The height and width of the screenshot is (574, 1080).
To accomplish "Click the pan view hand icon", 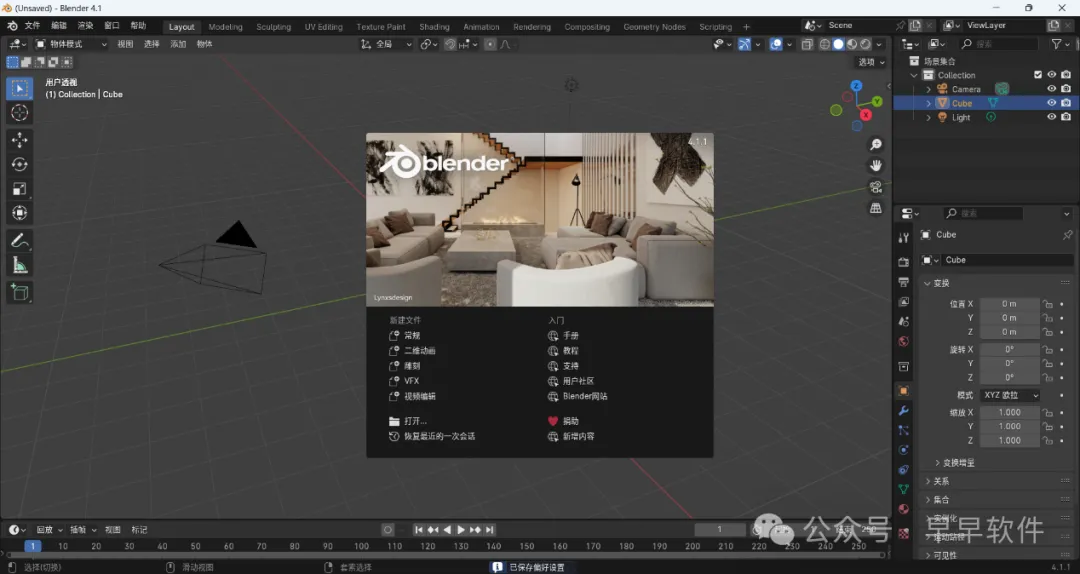I will click(x=875, y=165).
